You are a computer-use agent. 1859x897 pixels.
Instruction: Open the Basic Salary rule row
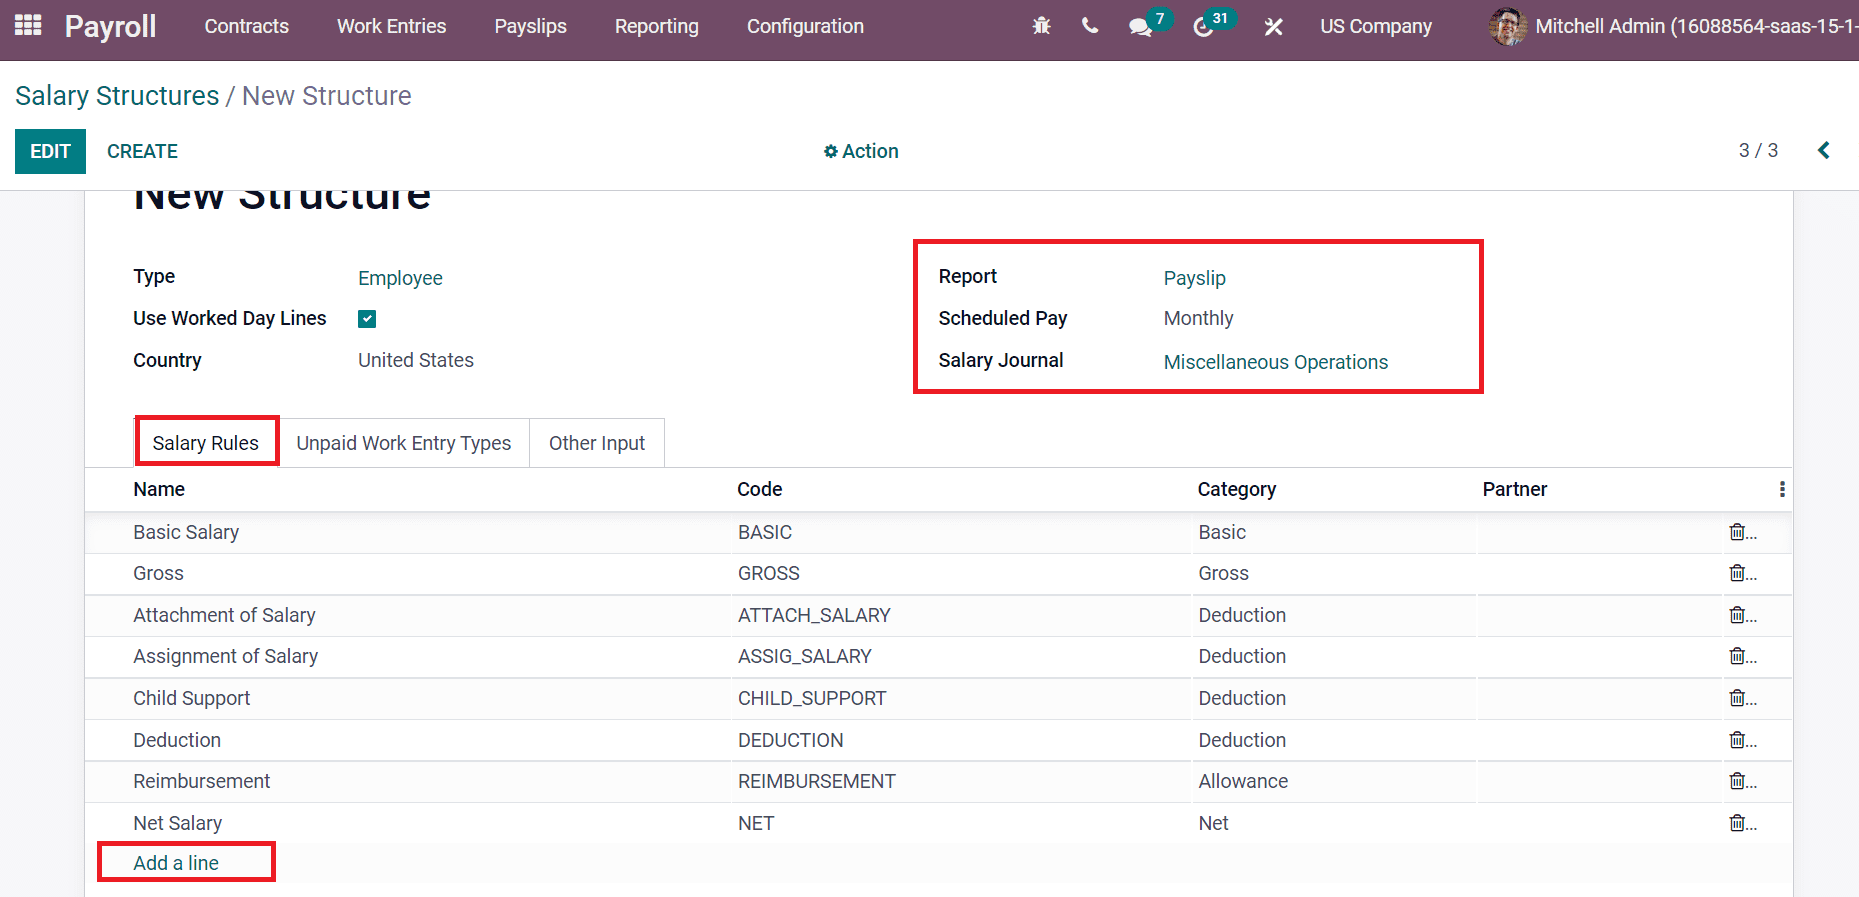(938, 532)
